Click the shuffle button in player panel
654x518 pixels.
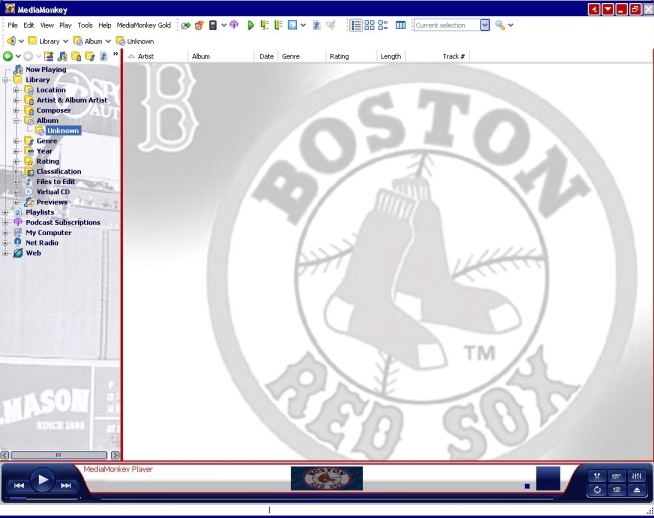click(597, 476)
